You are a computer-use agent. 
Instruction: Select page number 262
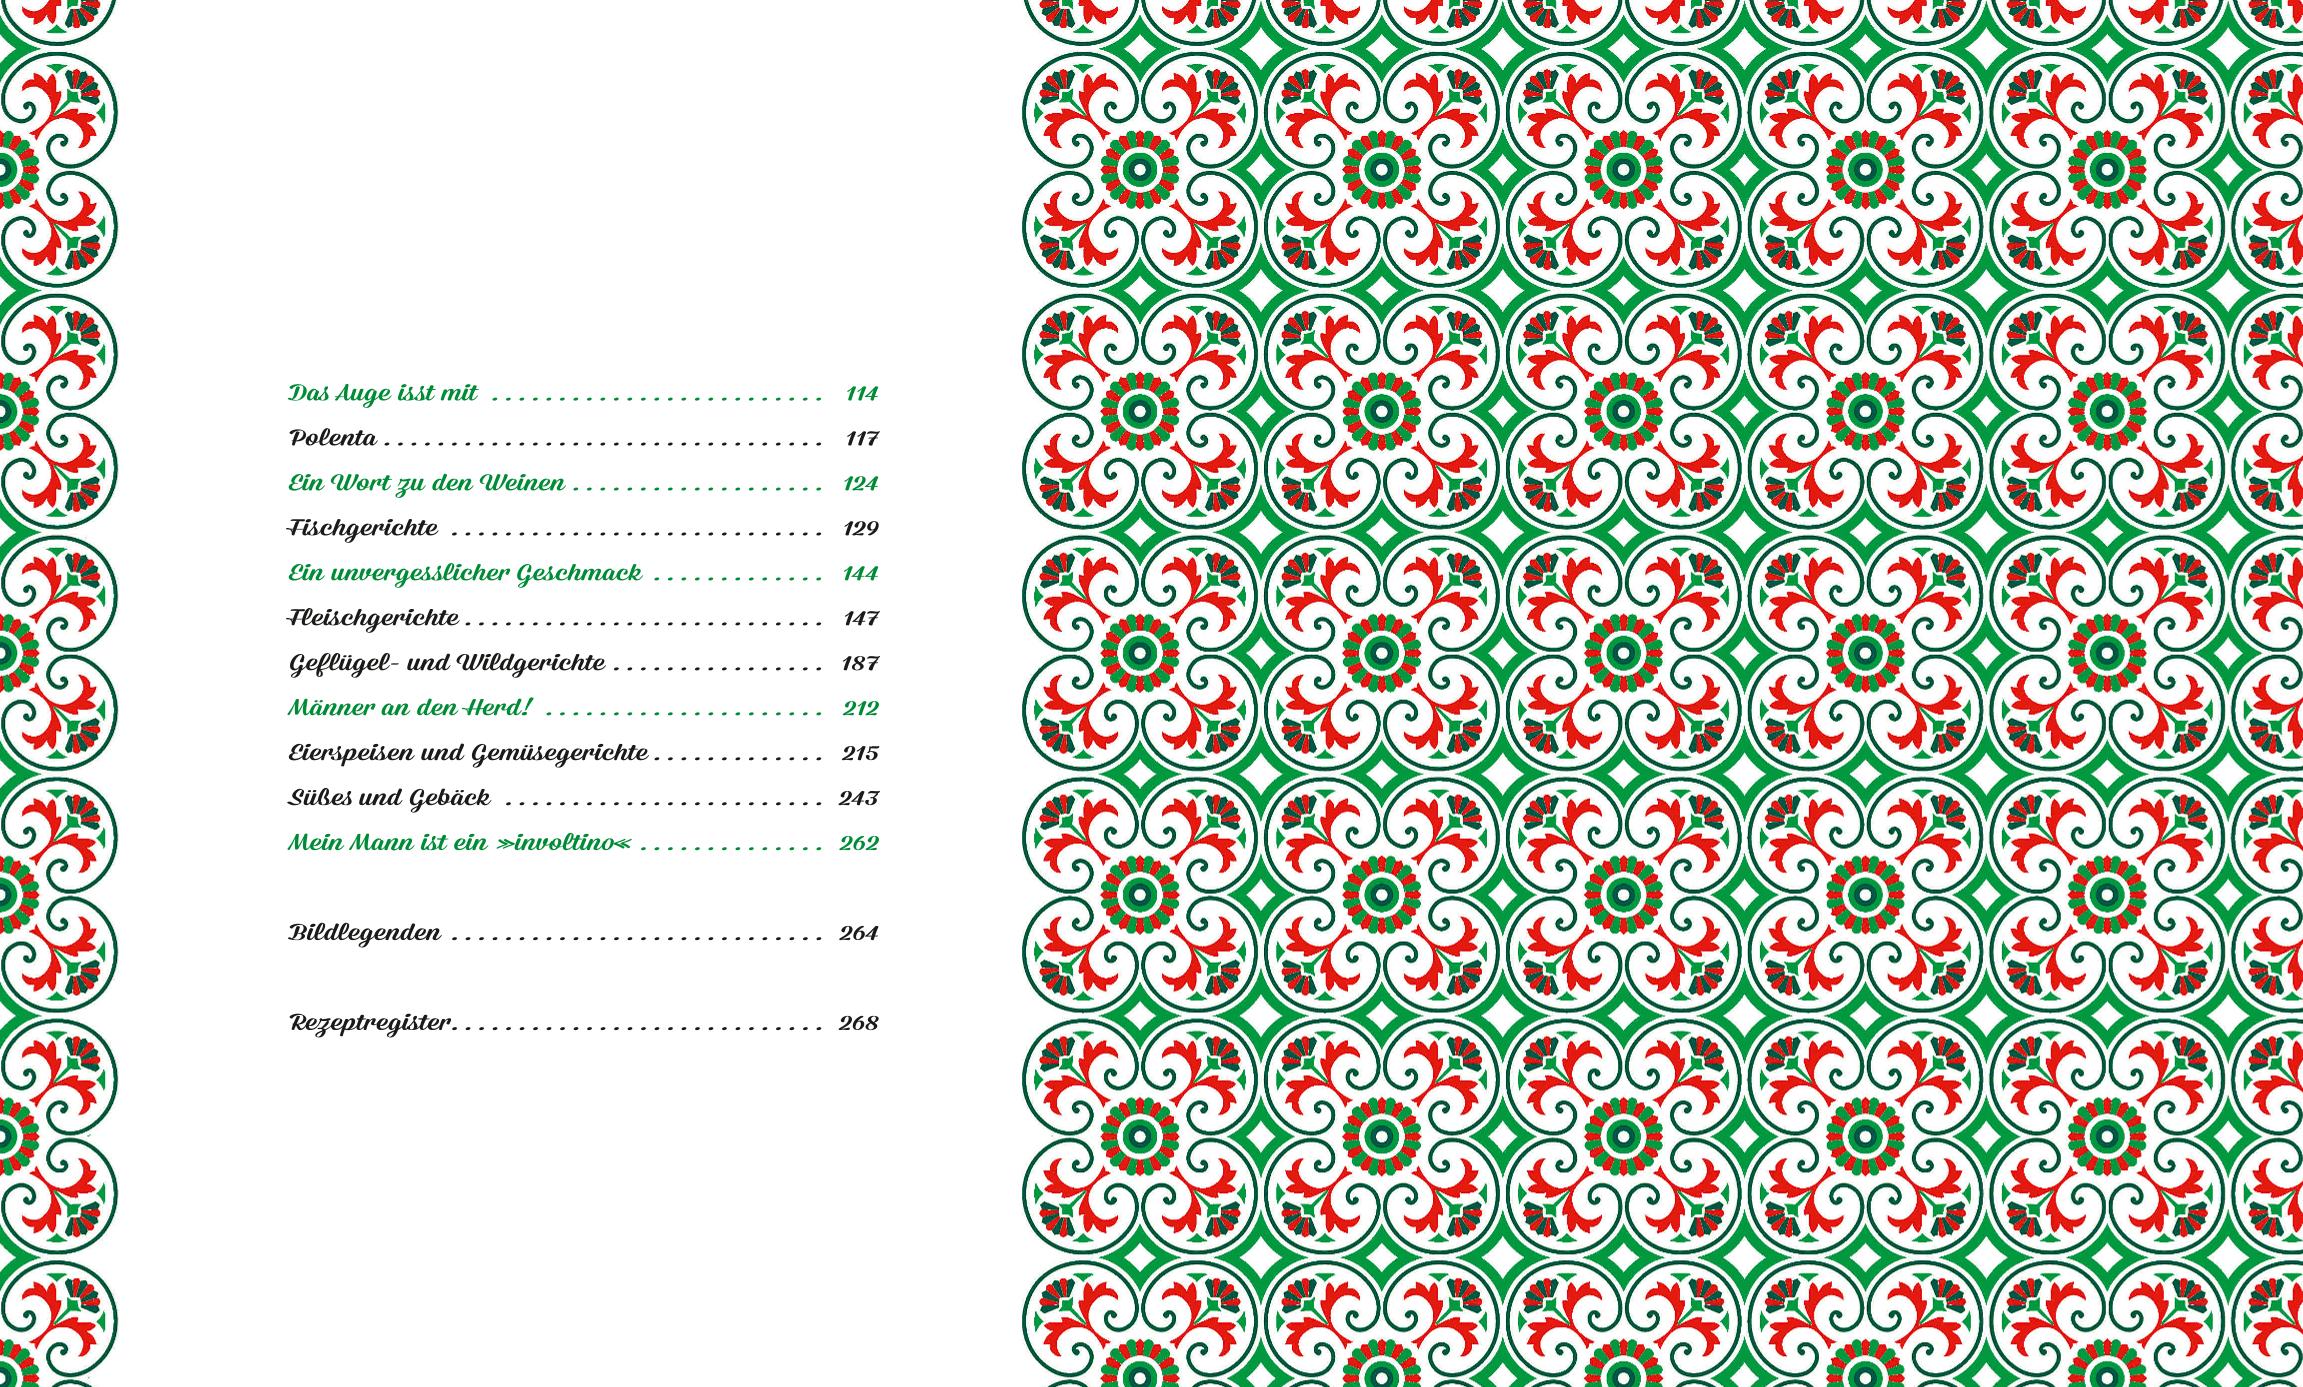coord(859,843)
